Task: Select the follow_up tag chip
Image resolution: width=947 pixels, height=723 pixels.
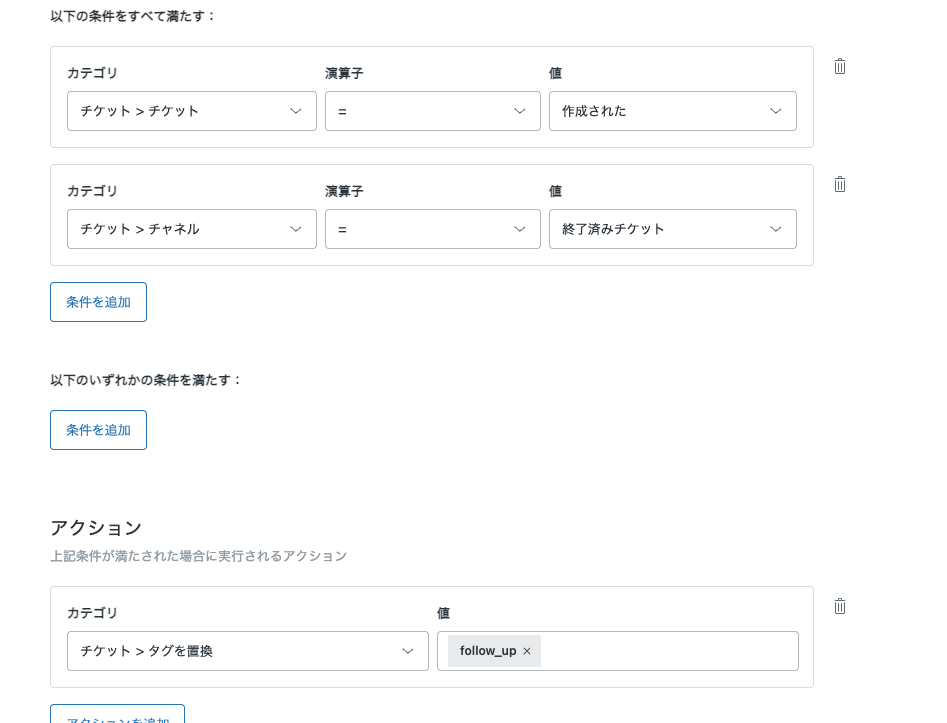Action: coord(488,651)
